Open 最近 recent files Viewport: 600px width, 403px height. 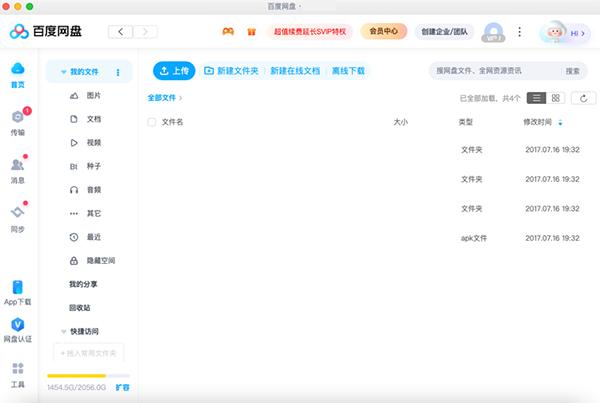(x=86, y=237)
